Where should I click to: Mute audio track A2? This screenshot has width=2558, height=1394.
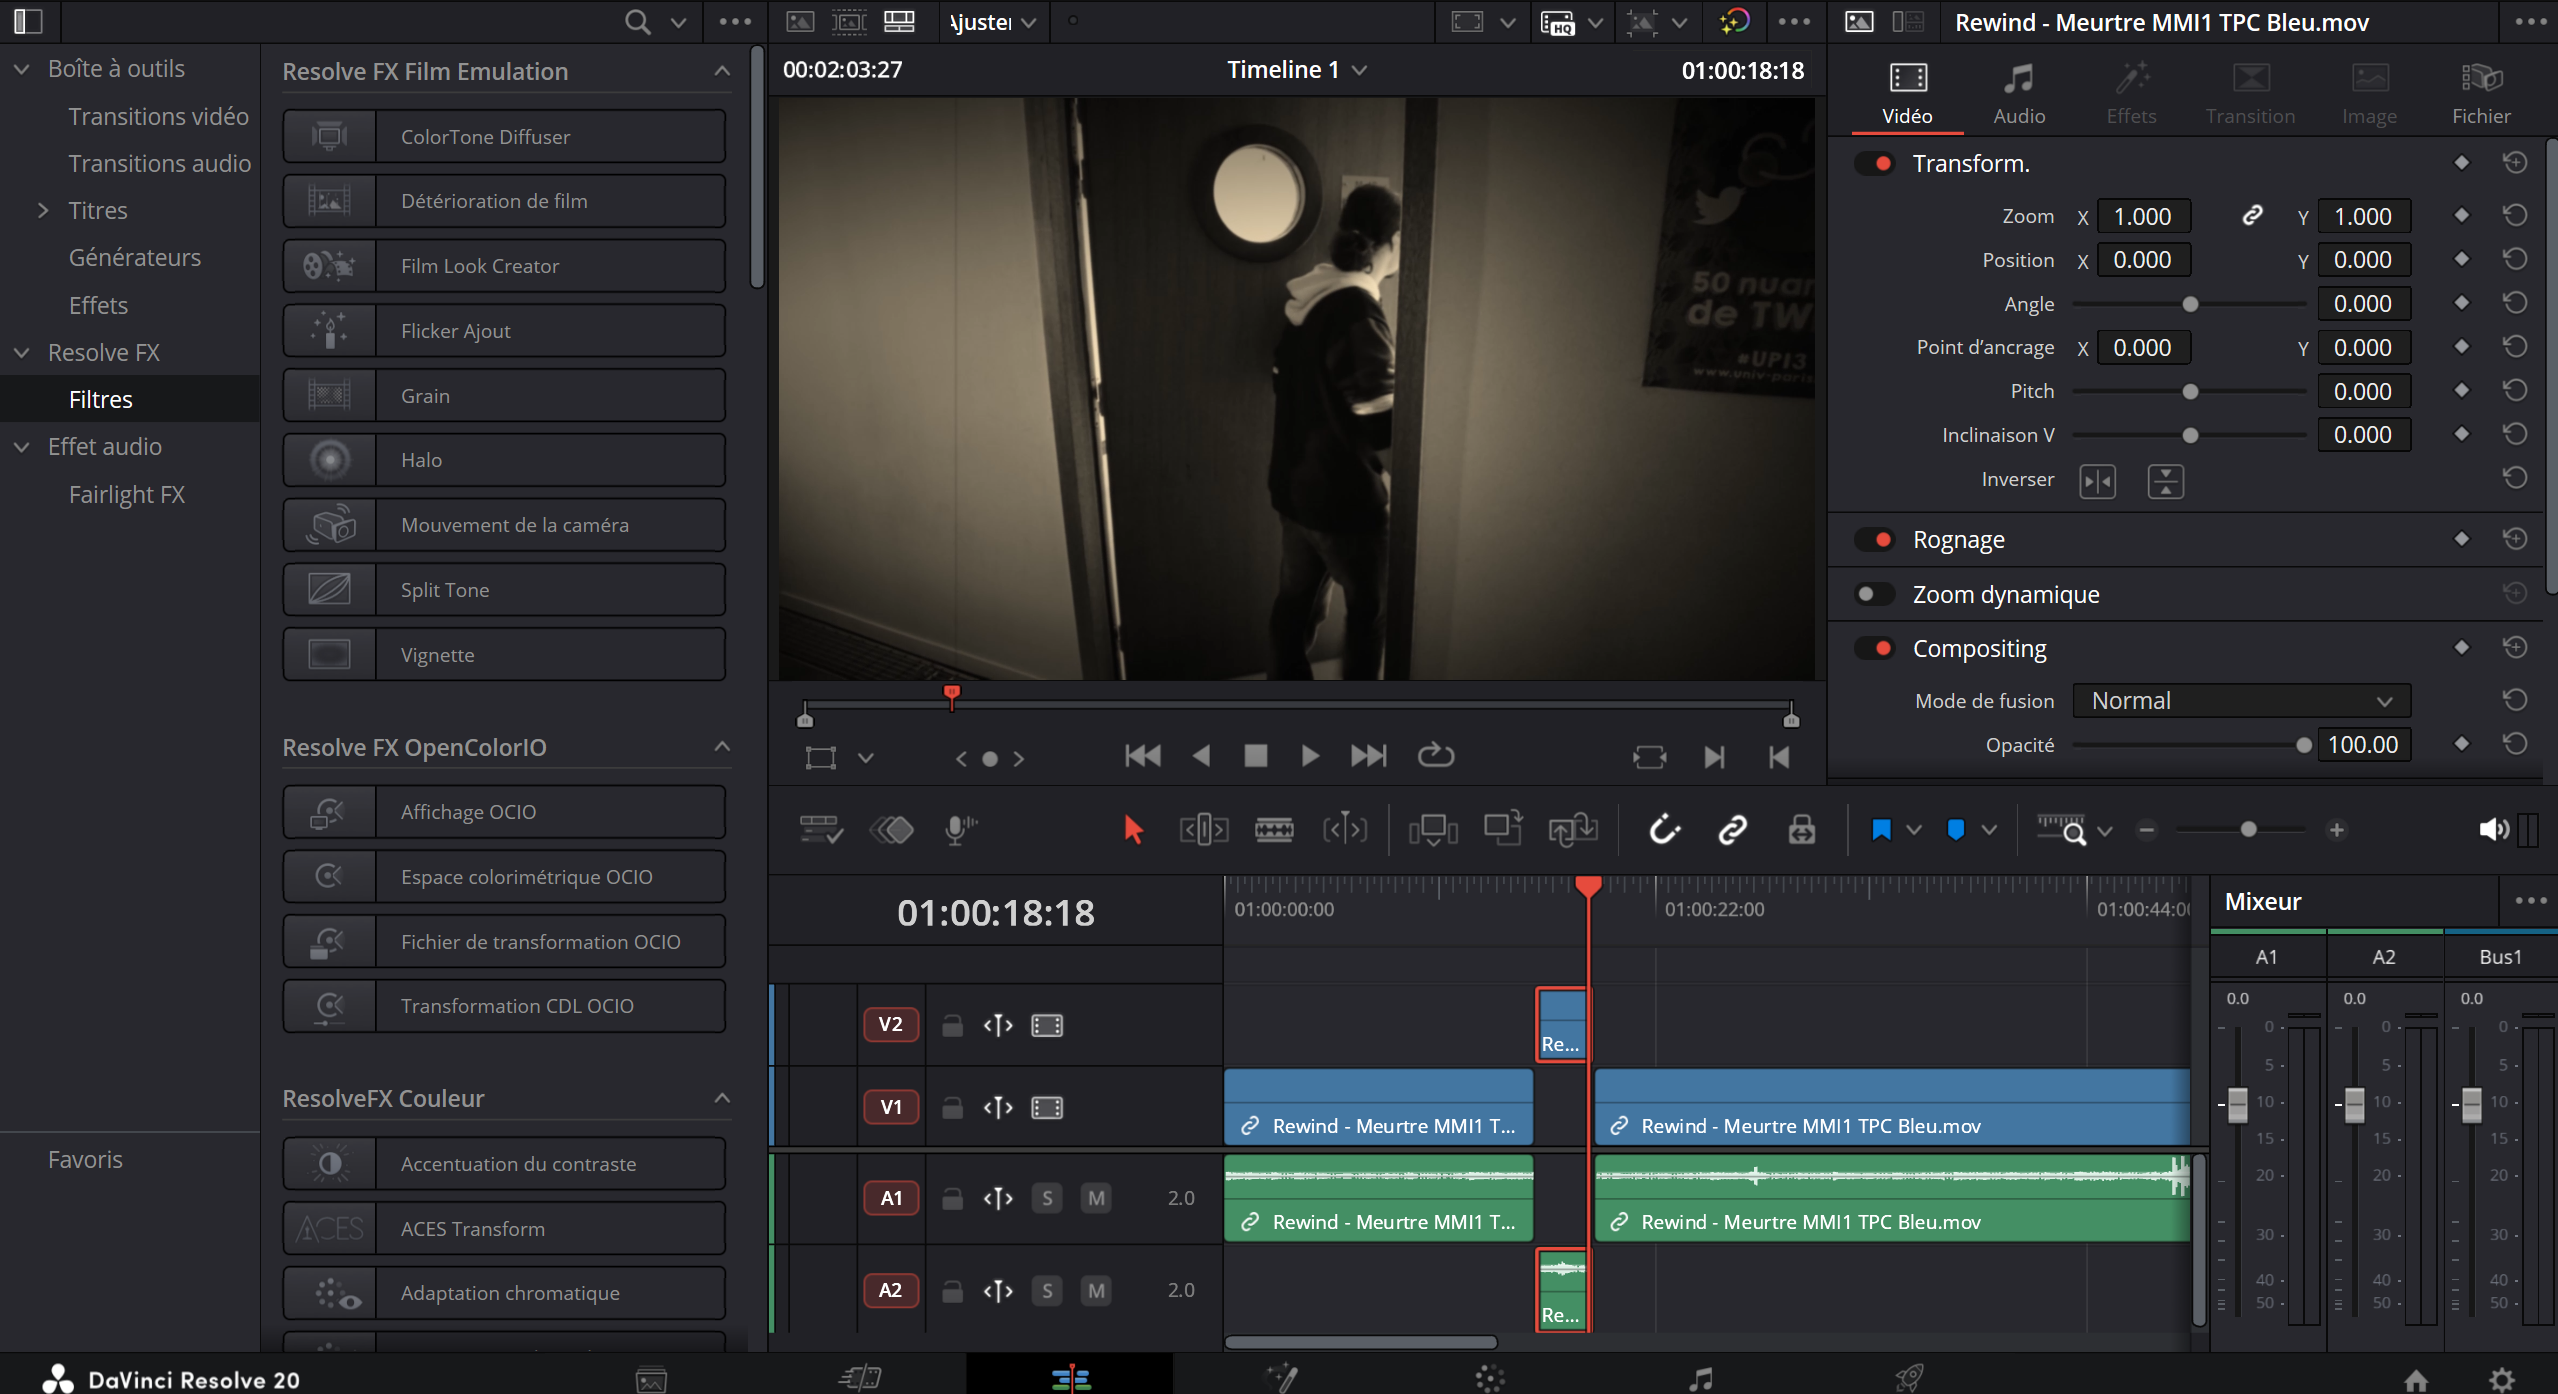click(1096, 1290)
